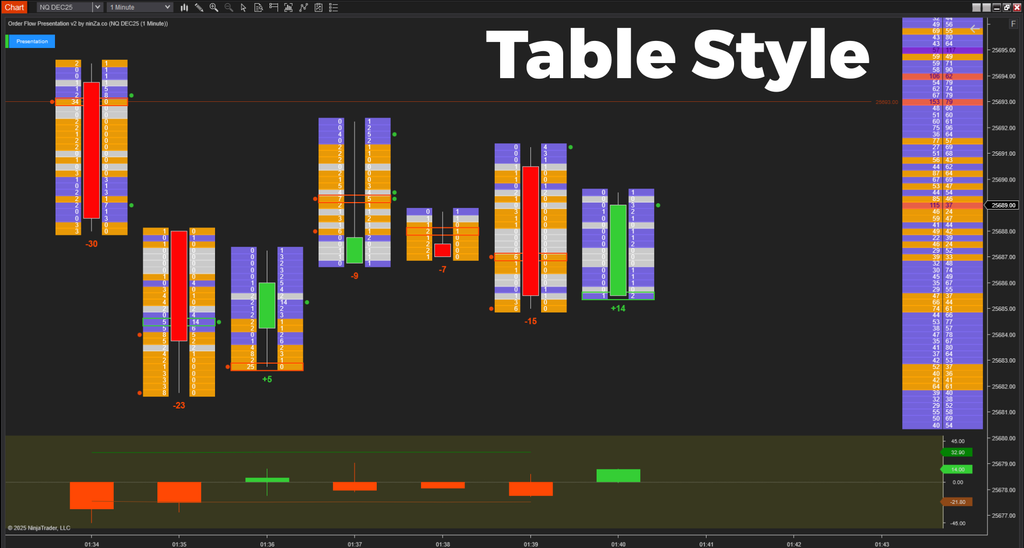This screenshot has width=1024, height=548.
Task: Click the green candle of the 01:40 bar
Action: pyautogui.click(x=618, y=250)
